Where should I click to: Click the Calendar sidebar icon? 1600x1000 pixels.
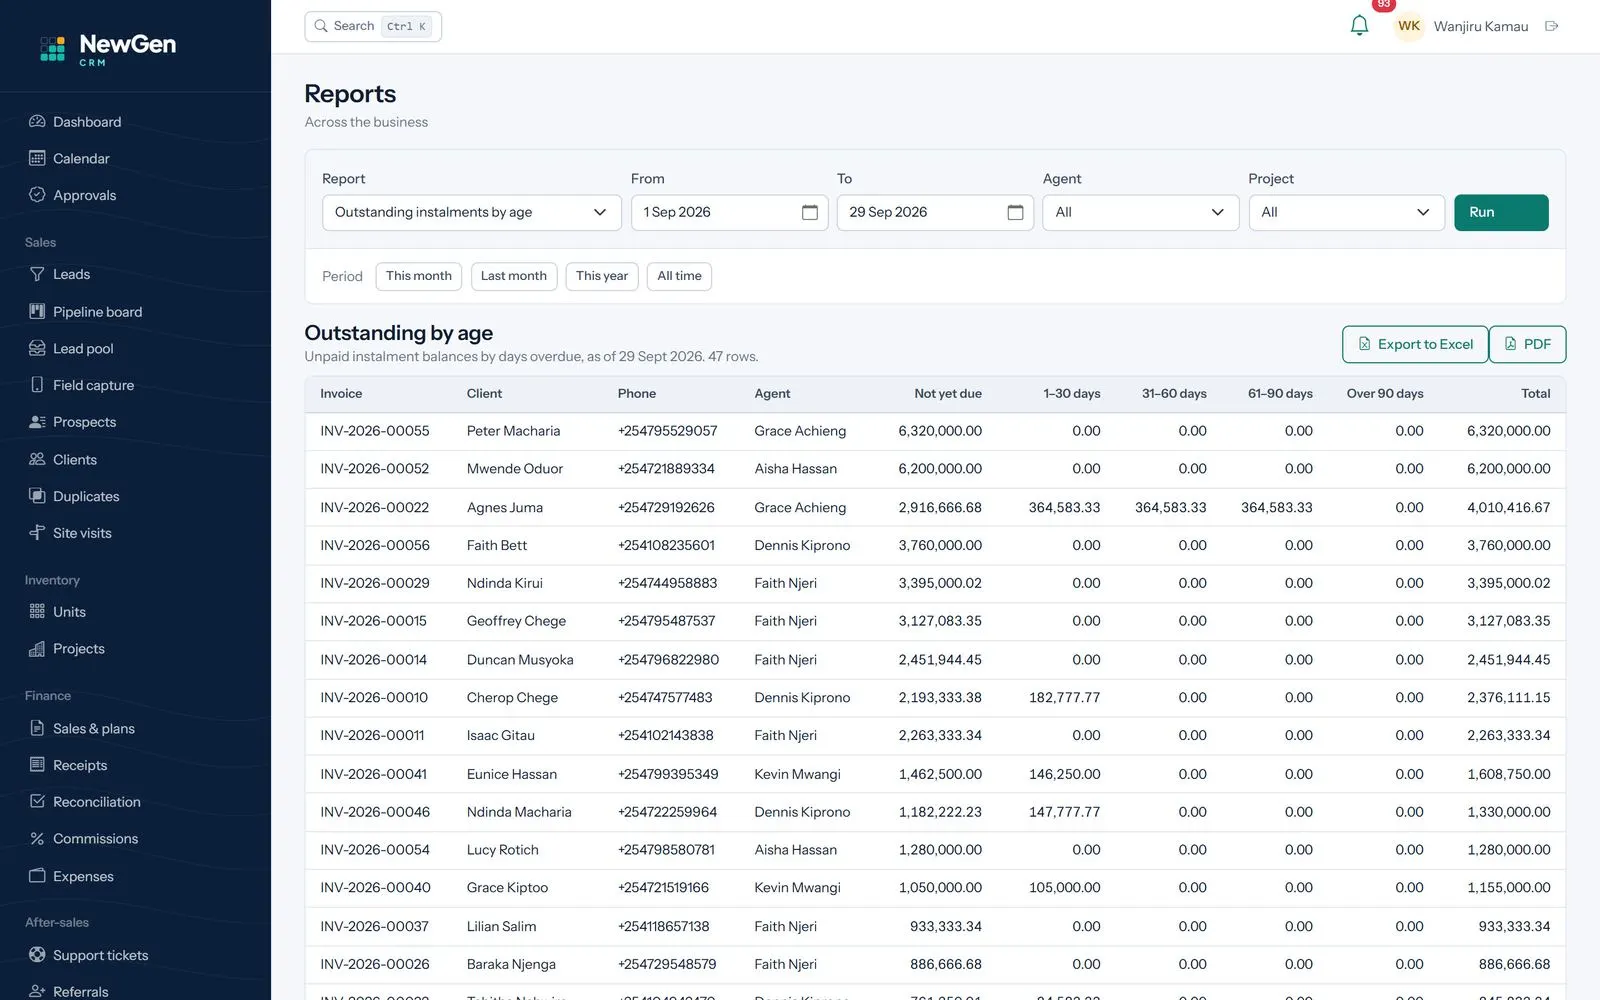point(37,158)
